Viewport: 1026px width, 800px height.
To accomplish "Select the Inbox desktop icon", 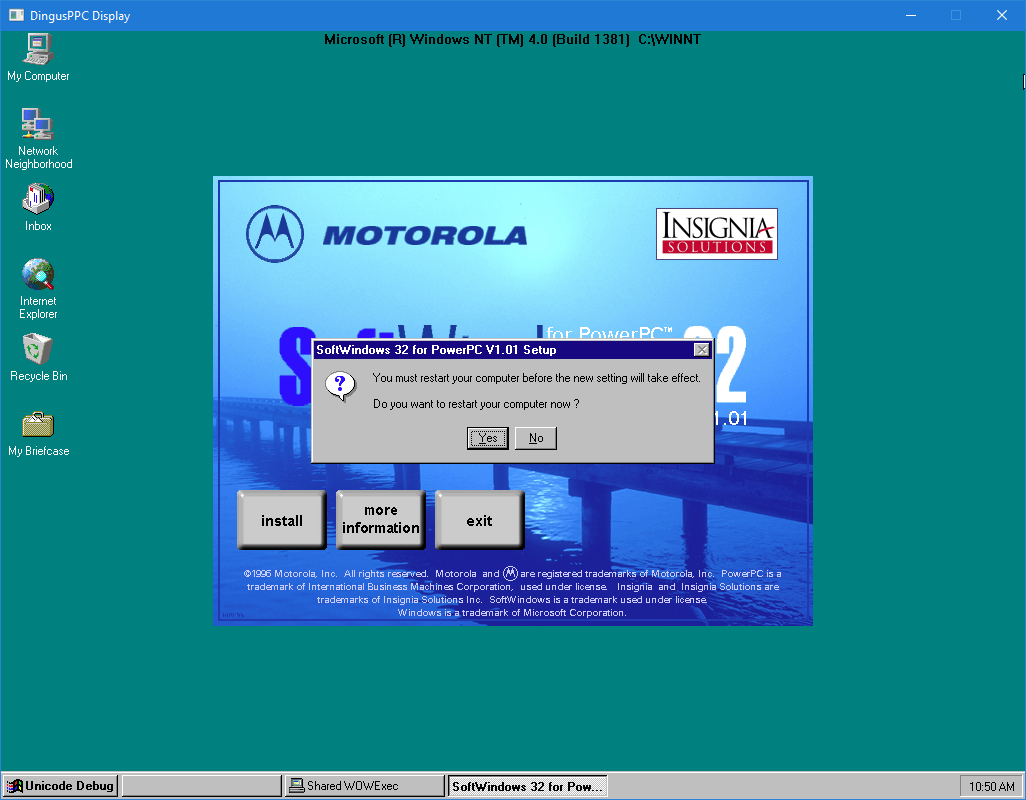I will pos(38,207).
